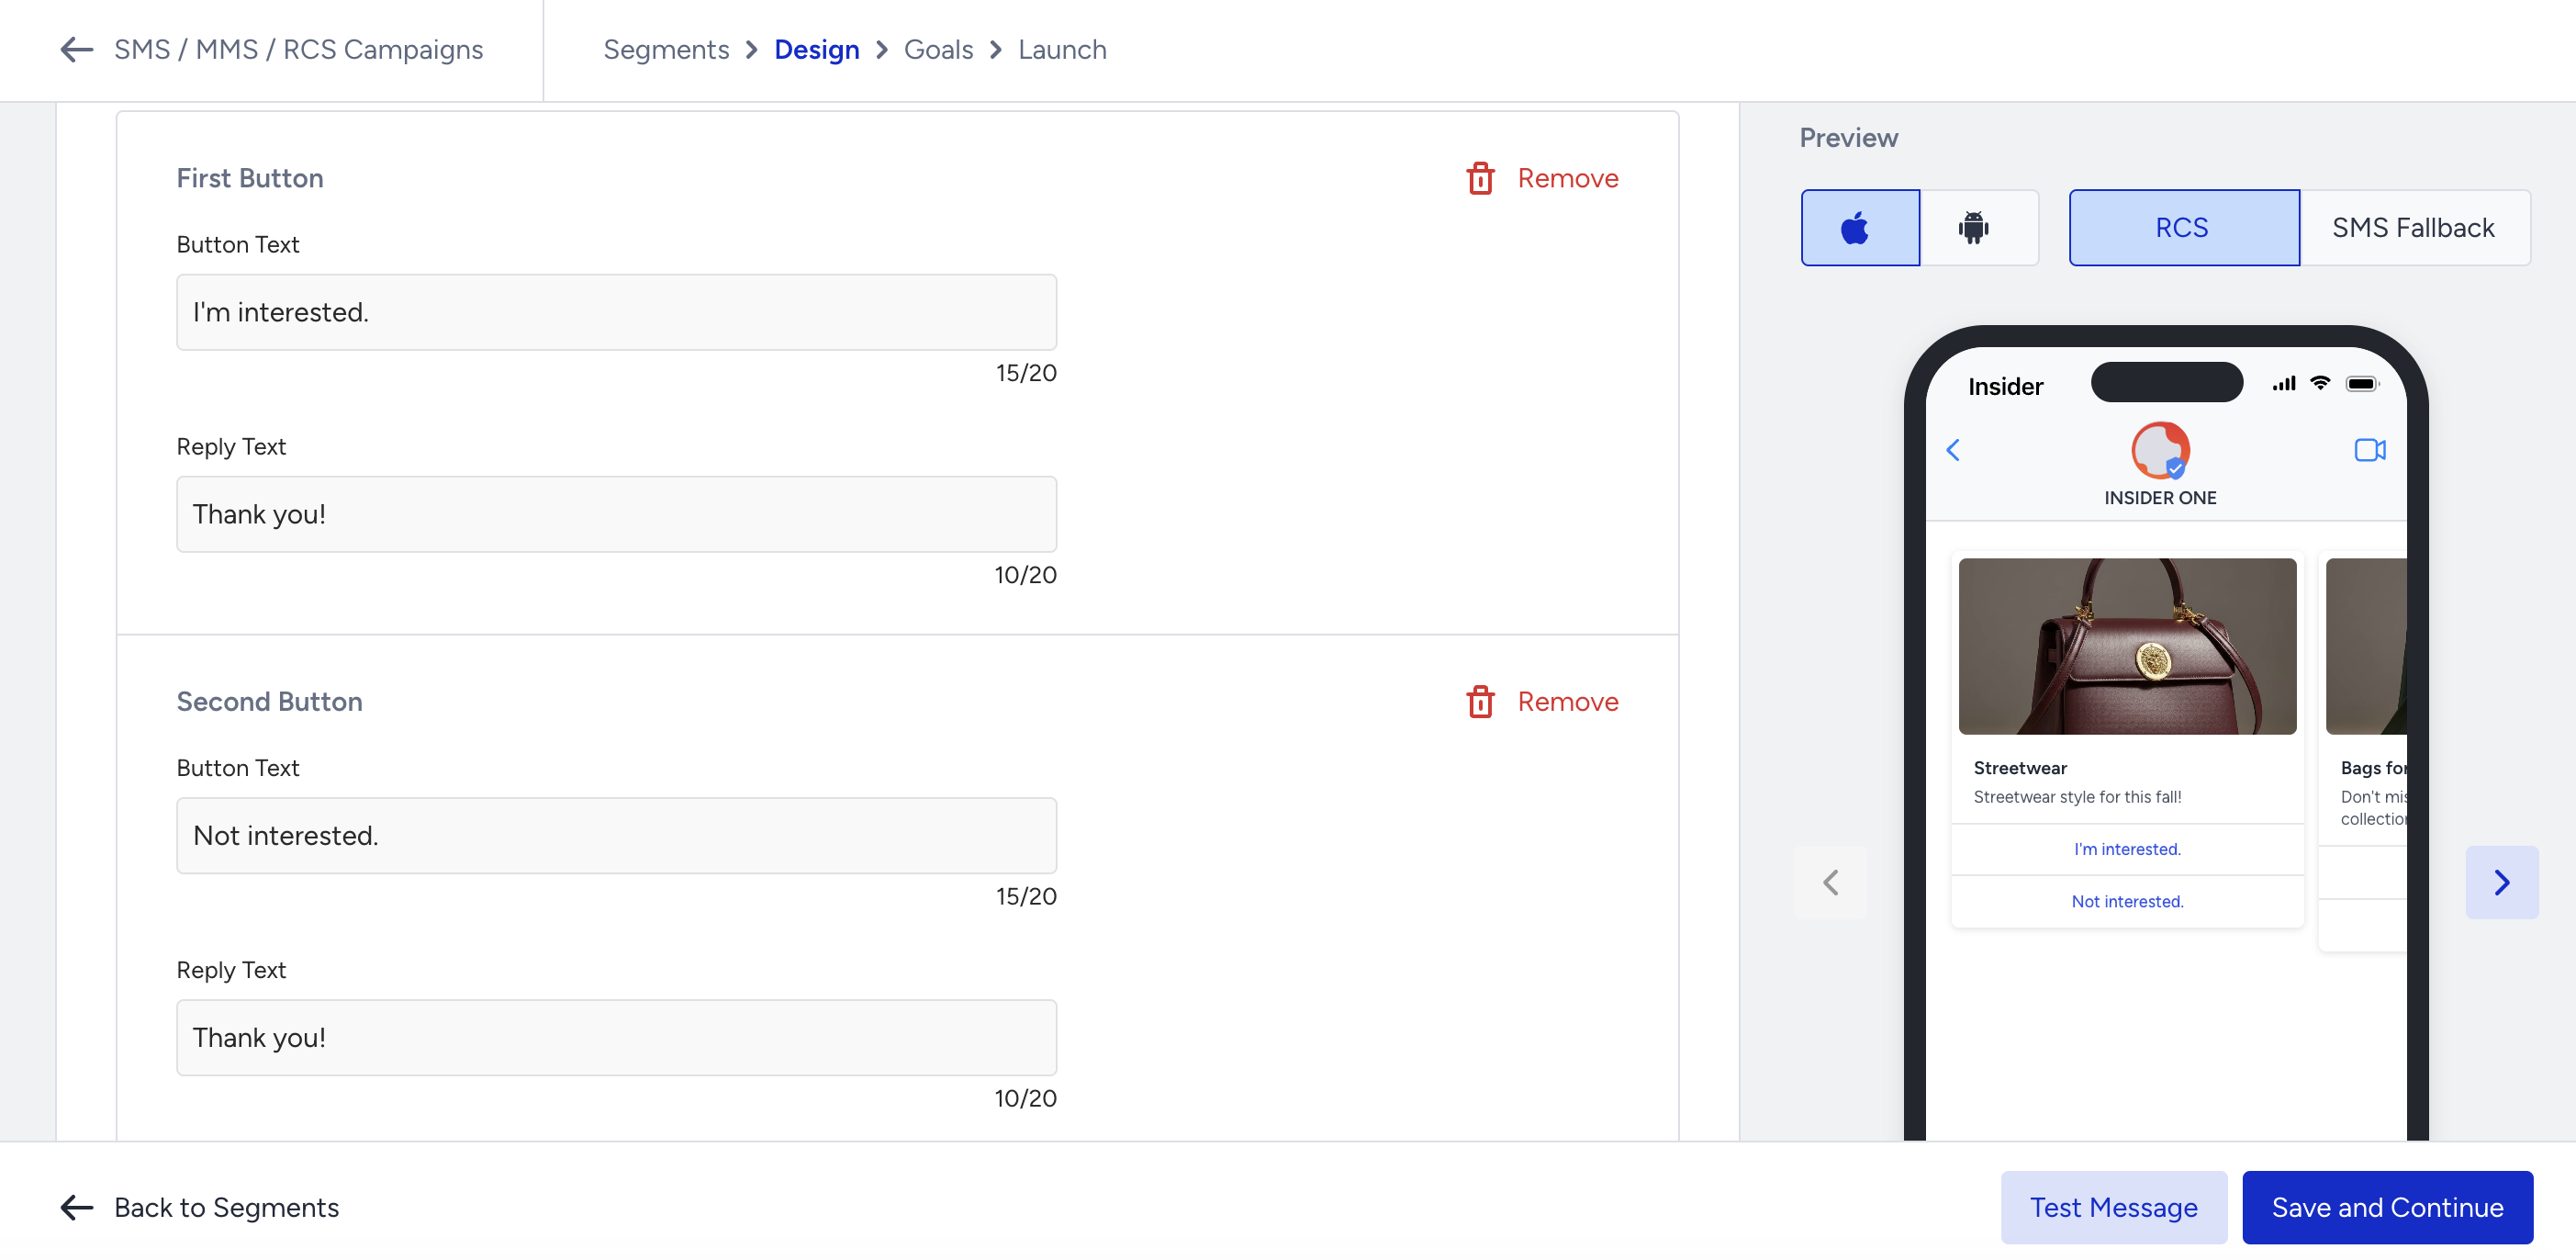
Task: Click the Test Message button
Action: [2113, 1207]
